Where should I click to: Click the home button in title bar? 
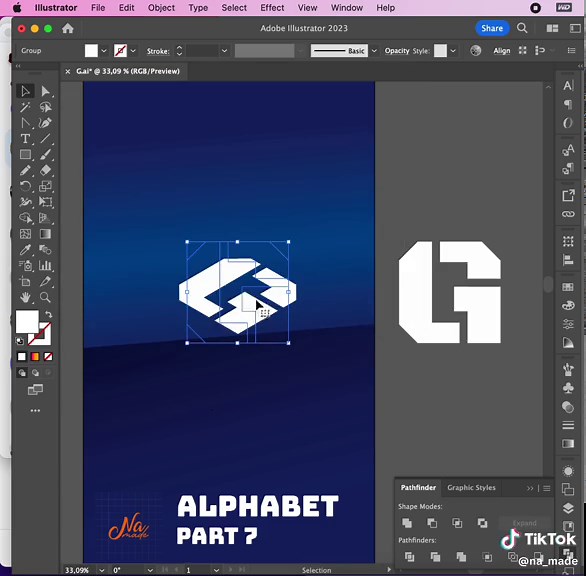(x=68, y=28)
